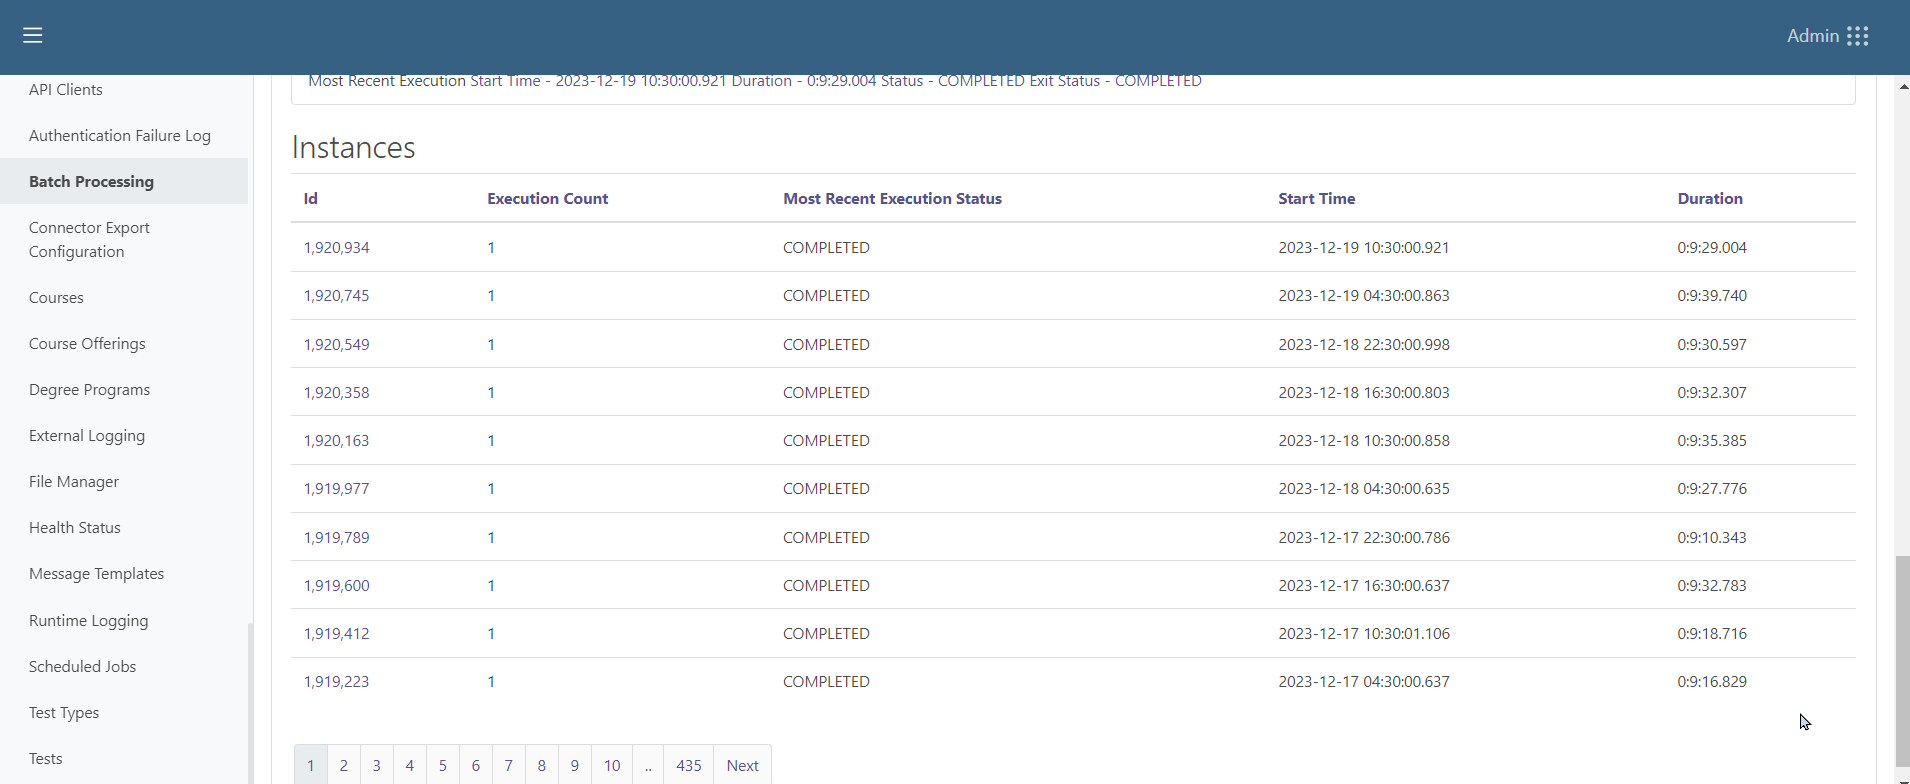The image size is (1910, 784).
Task: Go to pagination page 9
Action: [575, 765]
